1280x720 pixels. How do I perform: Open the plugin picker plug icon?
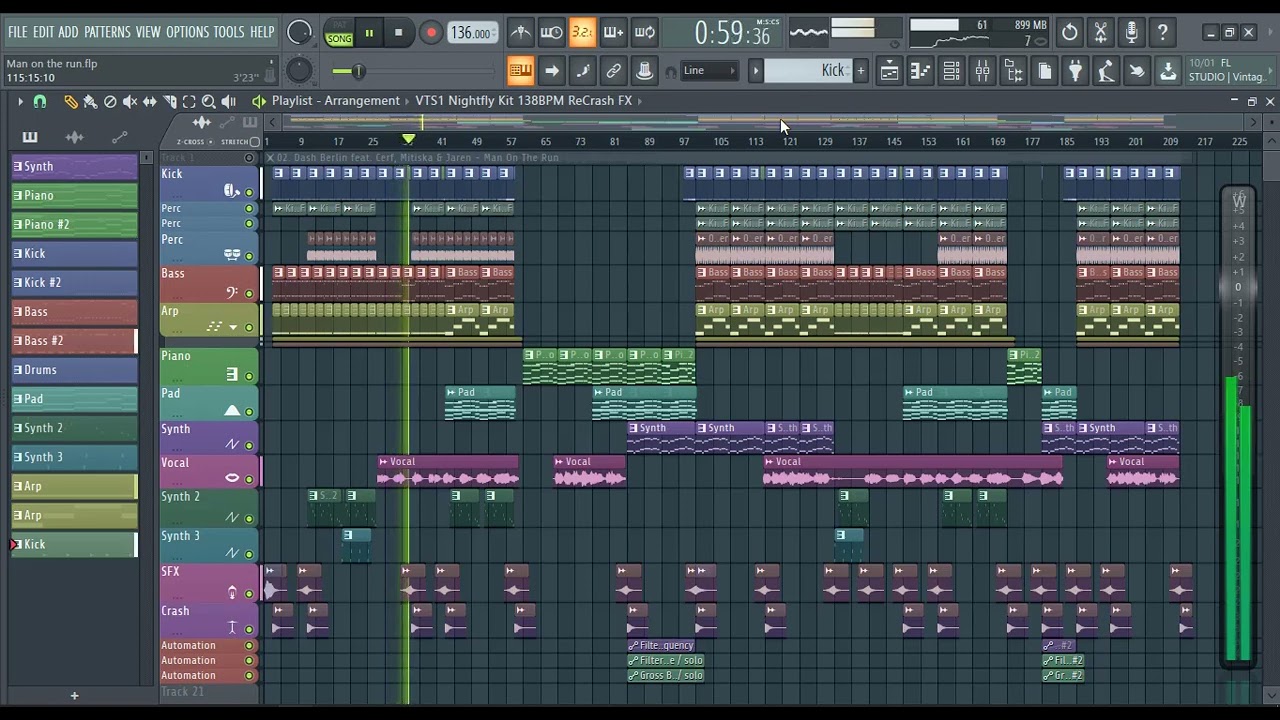[1075, 71]
